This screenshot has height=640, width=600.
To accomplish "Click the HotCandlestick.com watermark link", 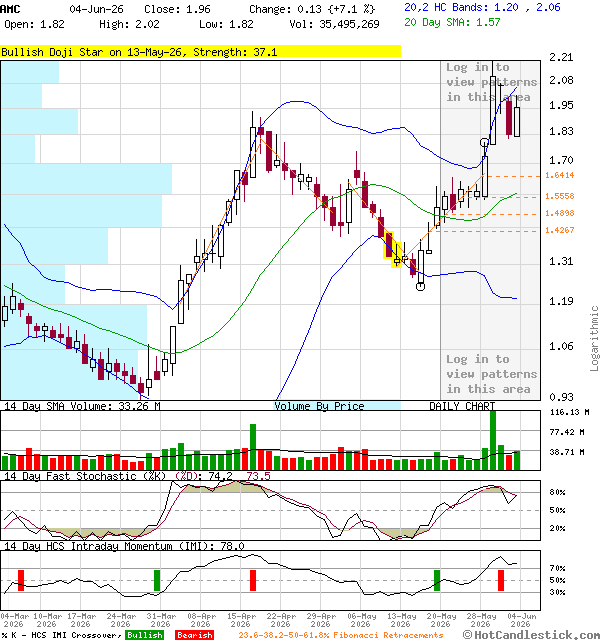I will click(531, 634).
